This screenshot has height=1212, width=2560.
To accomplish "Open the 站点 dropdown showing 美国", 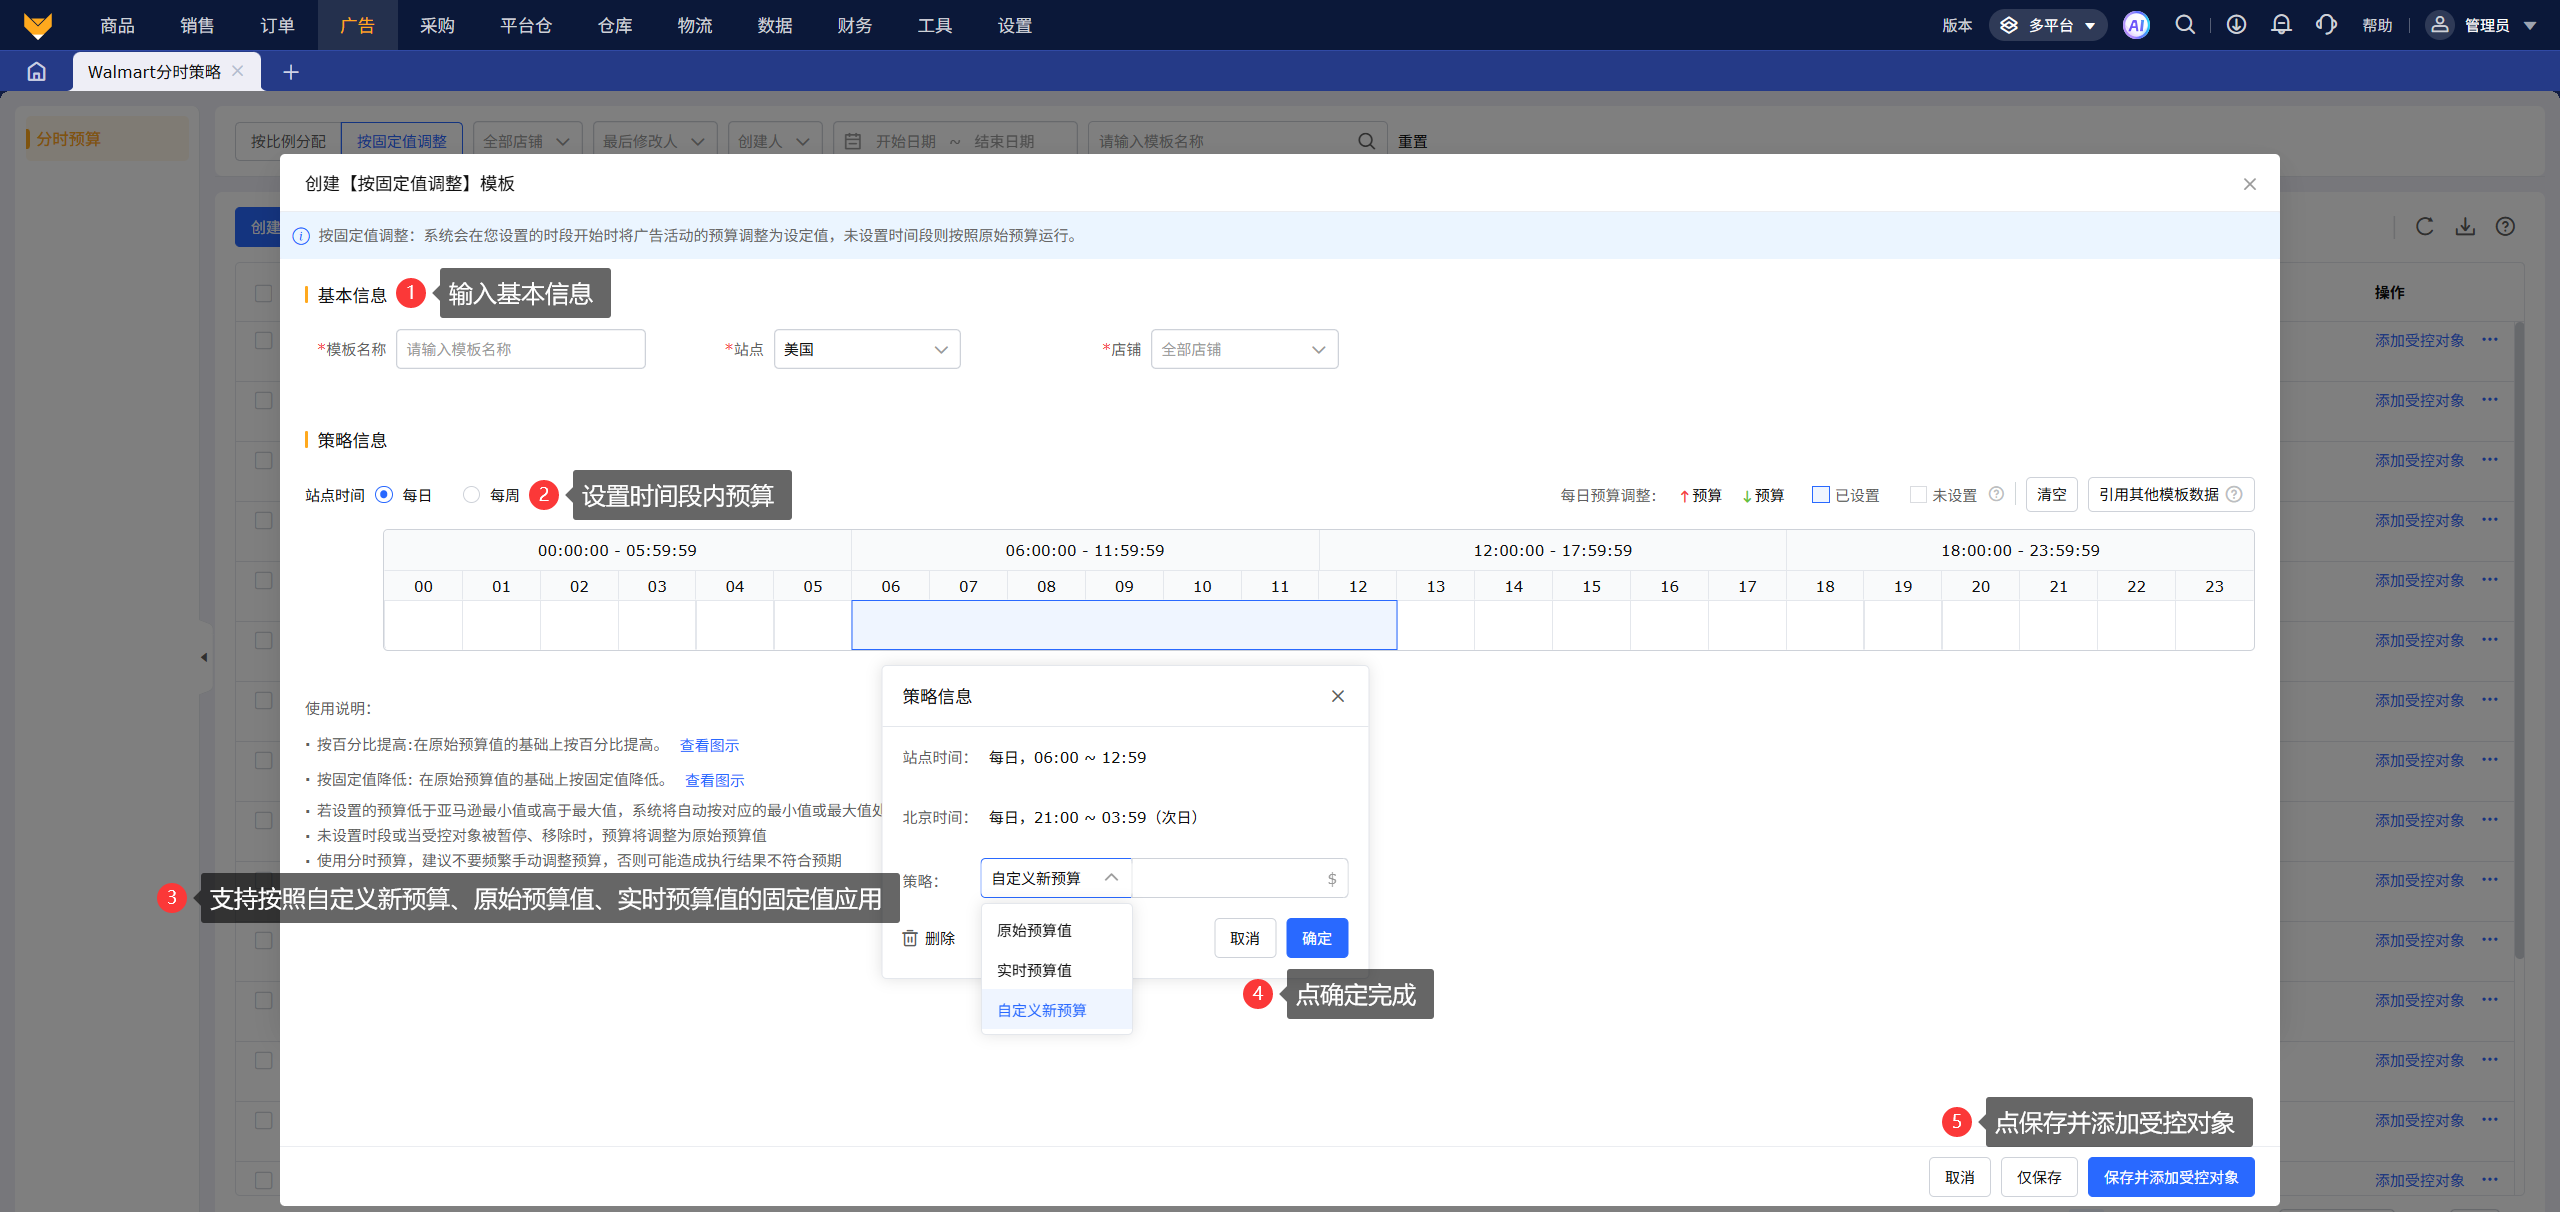I will click(866, 349).
